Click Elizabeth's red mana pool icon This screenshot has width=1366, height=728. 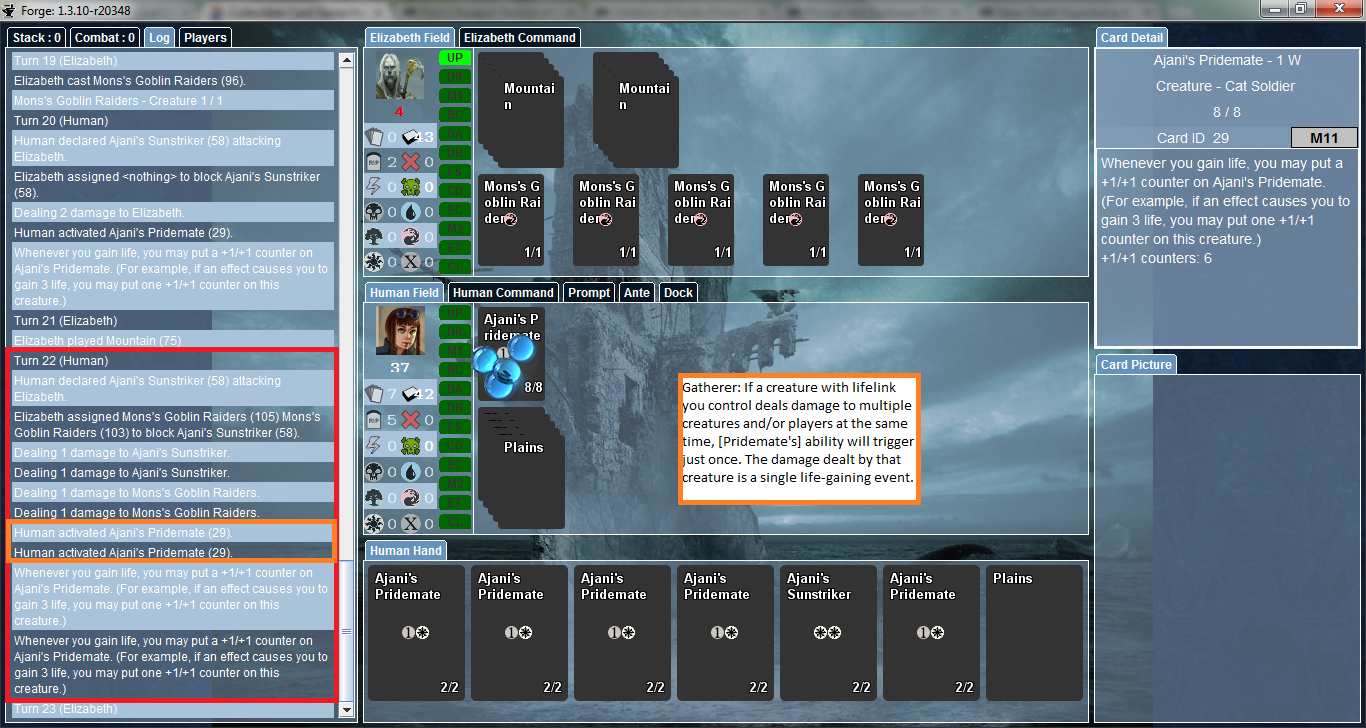(410, 237)
